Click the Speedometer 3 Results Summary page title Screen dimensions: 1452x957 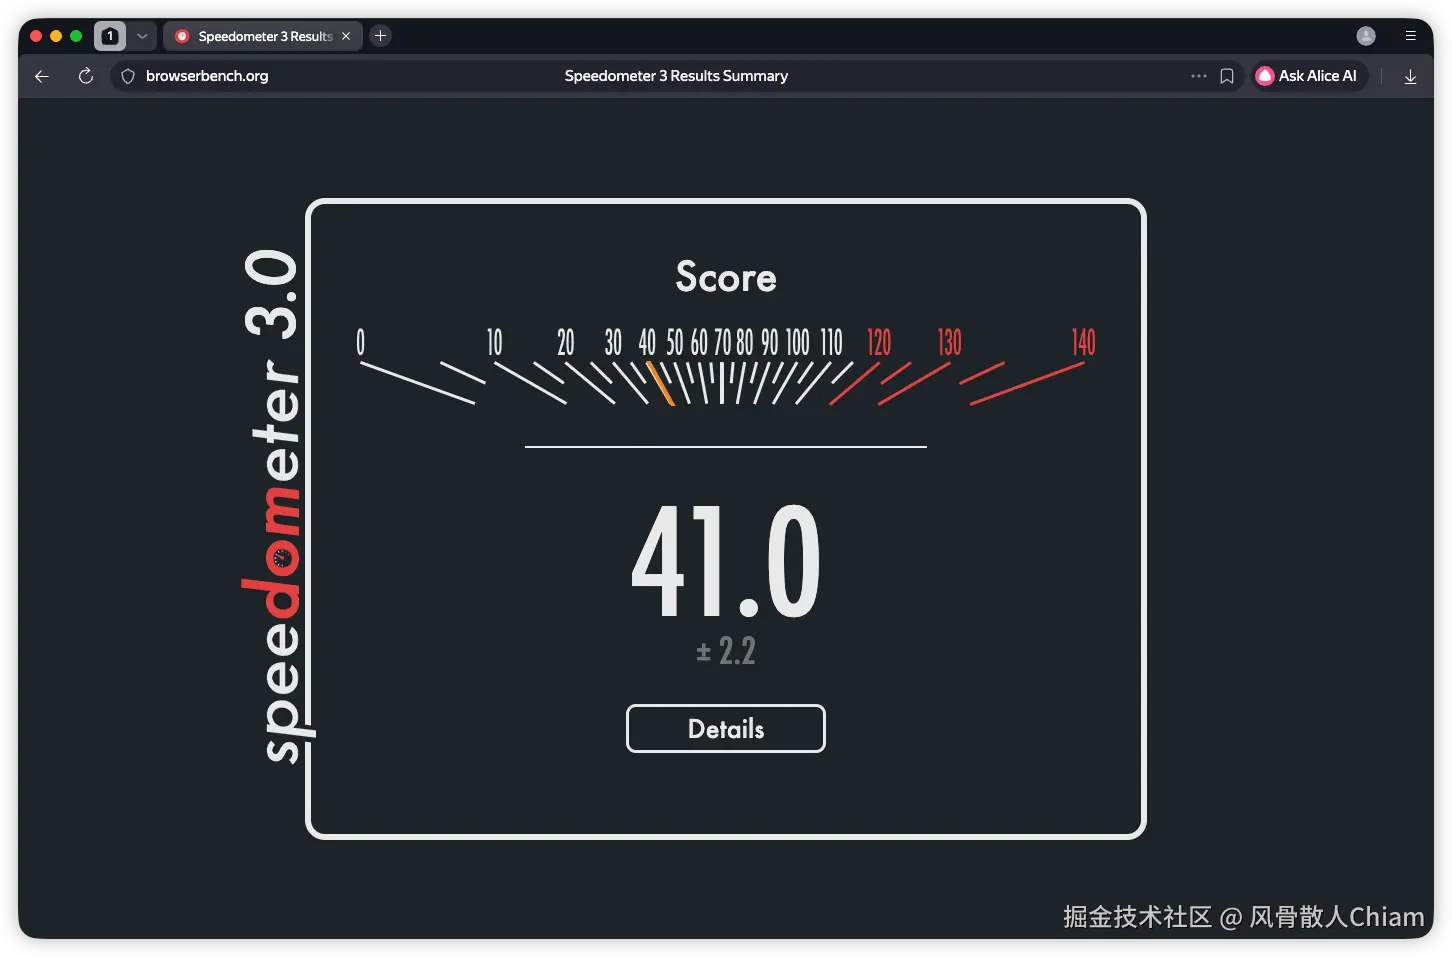click(676, 76)
